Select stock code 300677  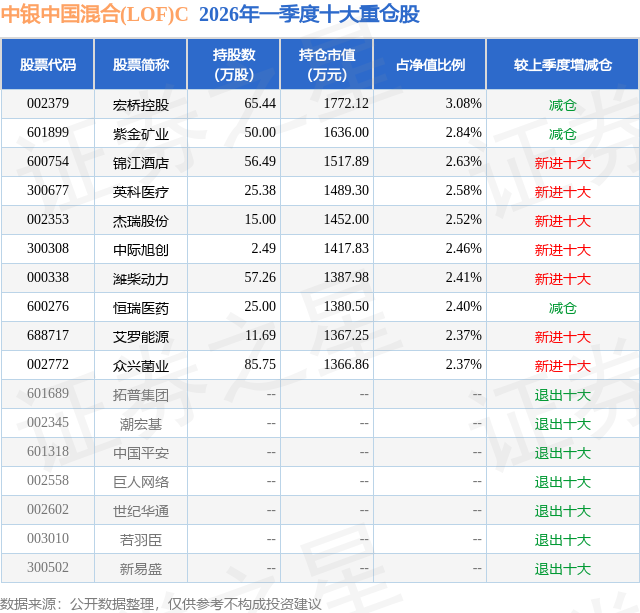click(48, 190)
